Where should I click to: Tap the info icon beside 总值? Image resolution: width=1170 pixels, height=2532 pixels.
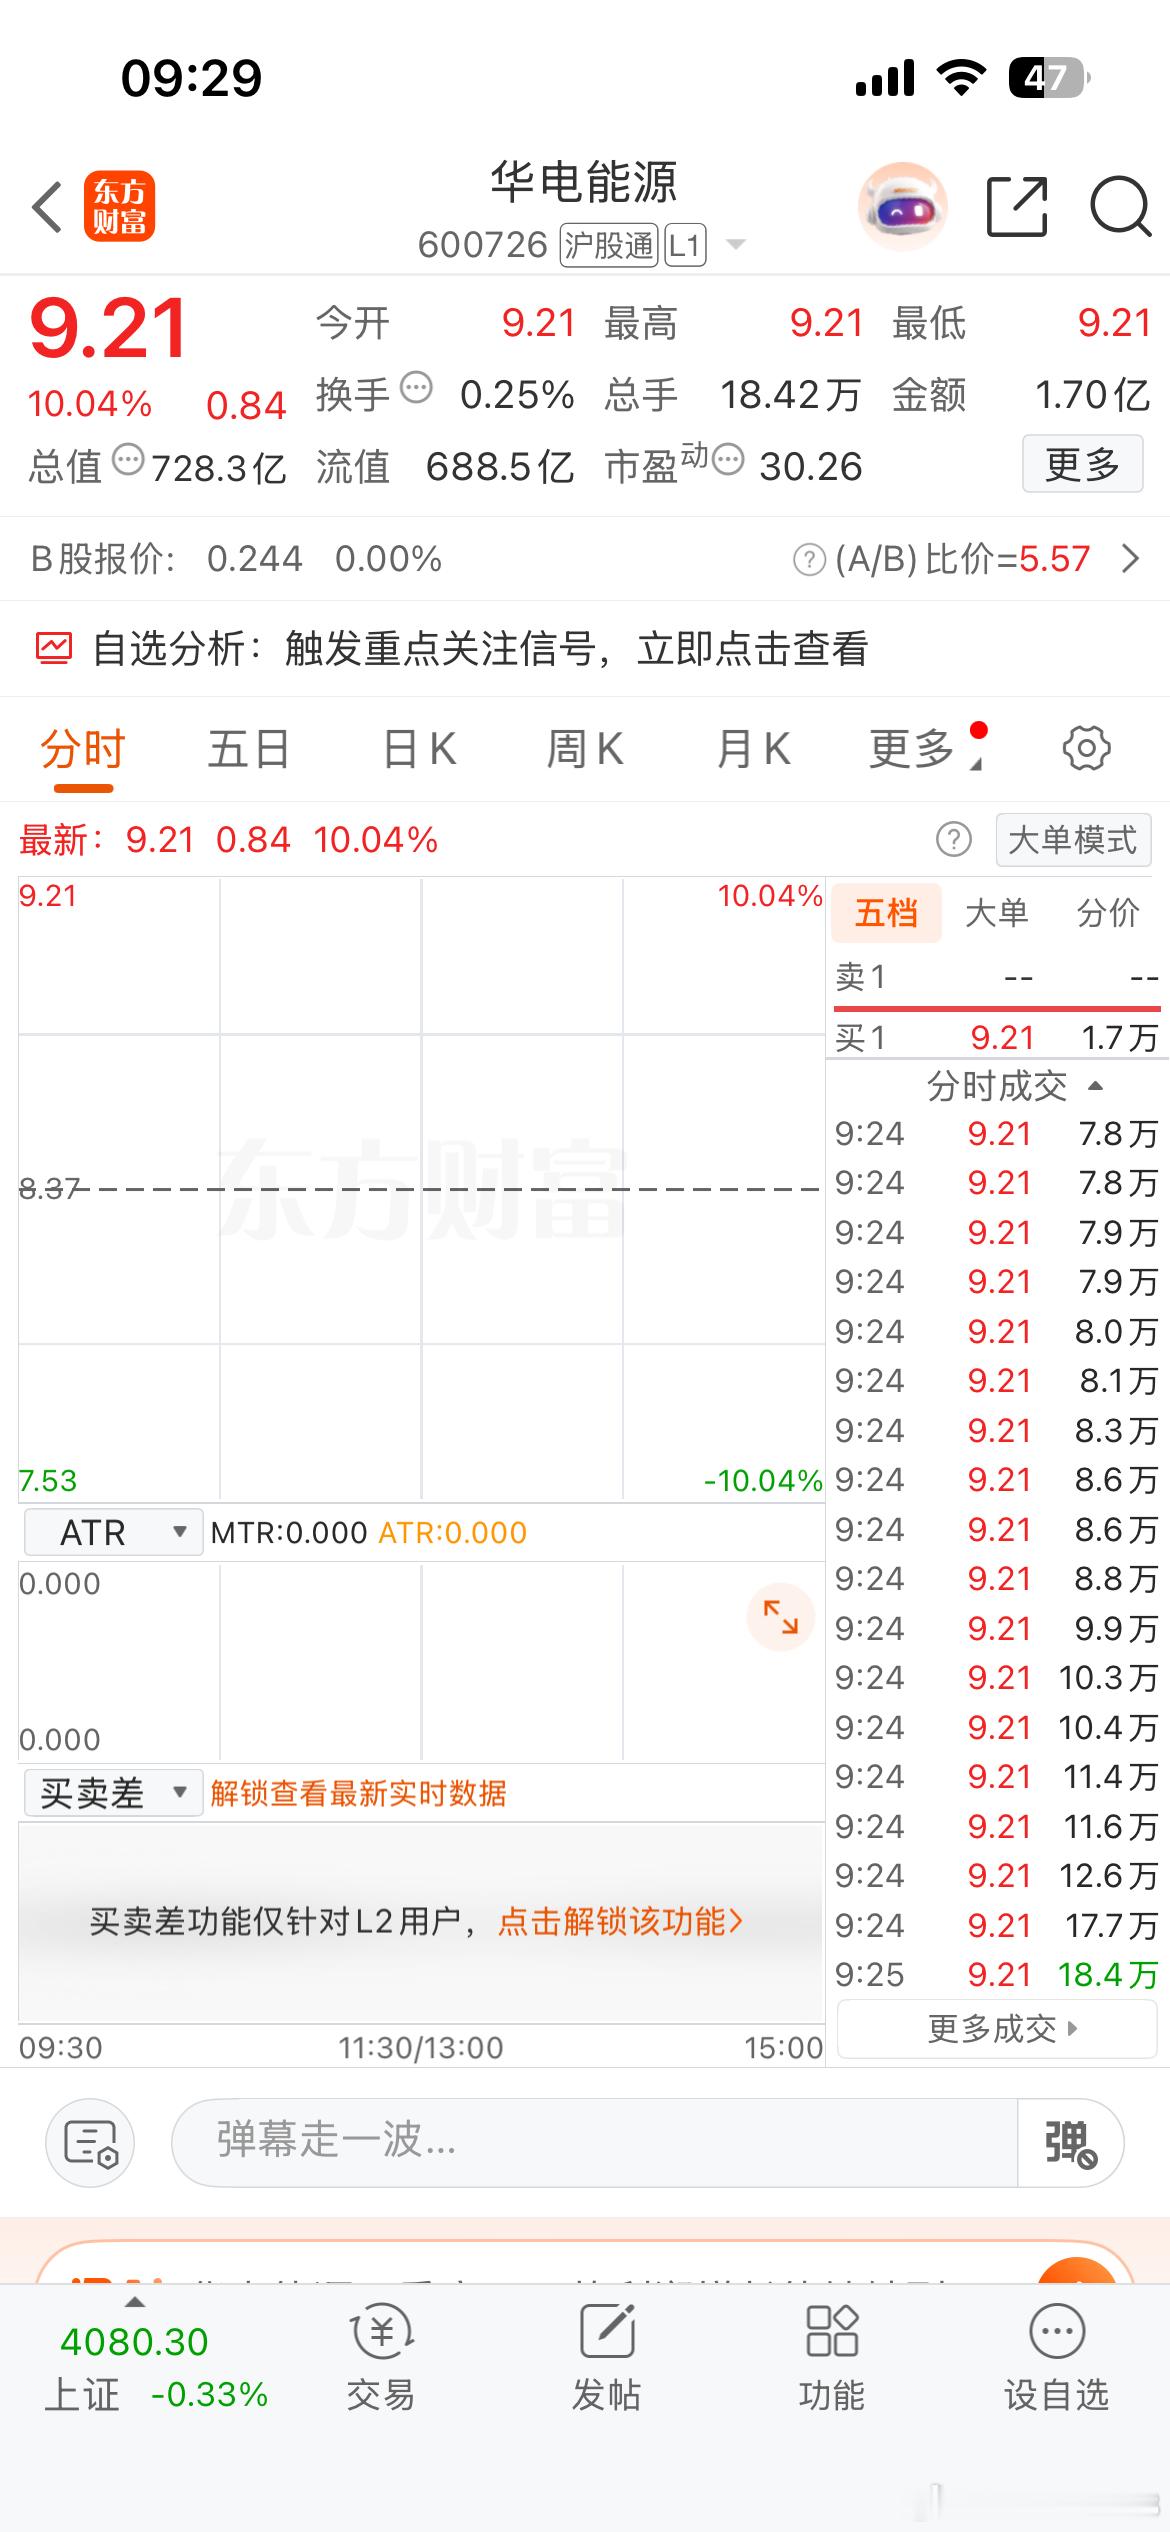tap(128, 460)
